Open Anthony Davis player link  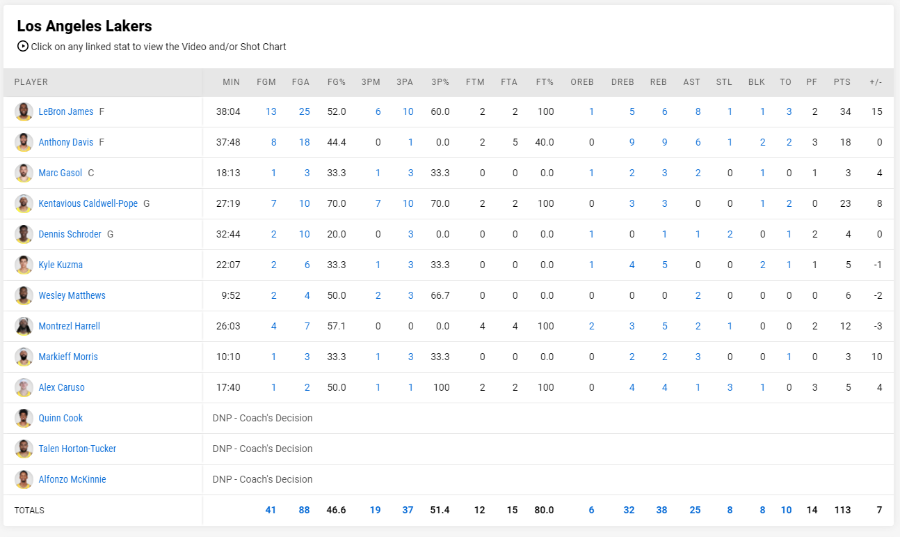pyautogui.click(x=65, y=142)
